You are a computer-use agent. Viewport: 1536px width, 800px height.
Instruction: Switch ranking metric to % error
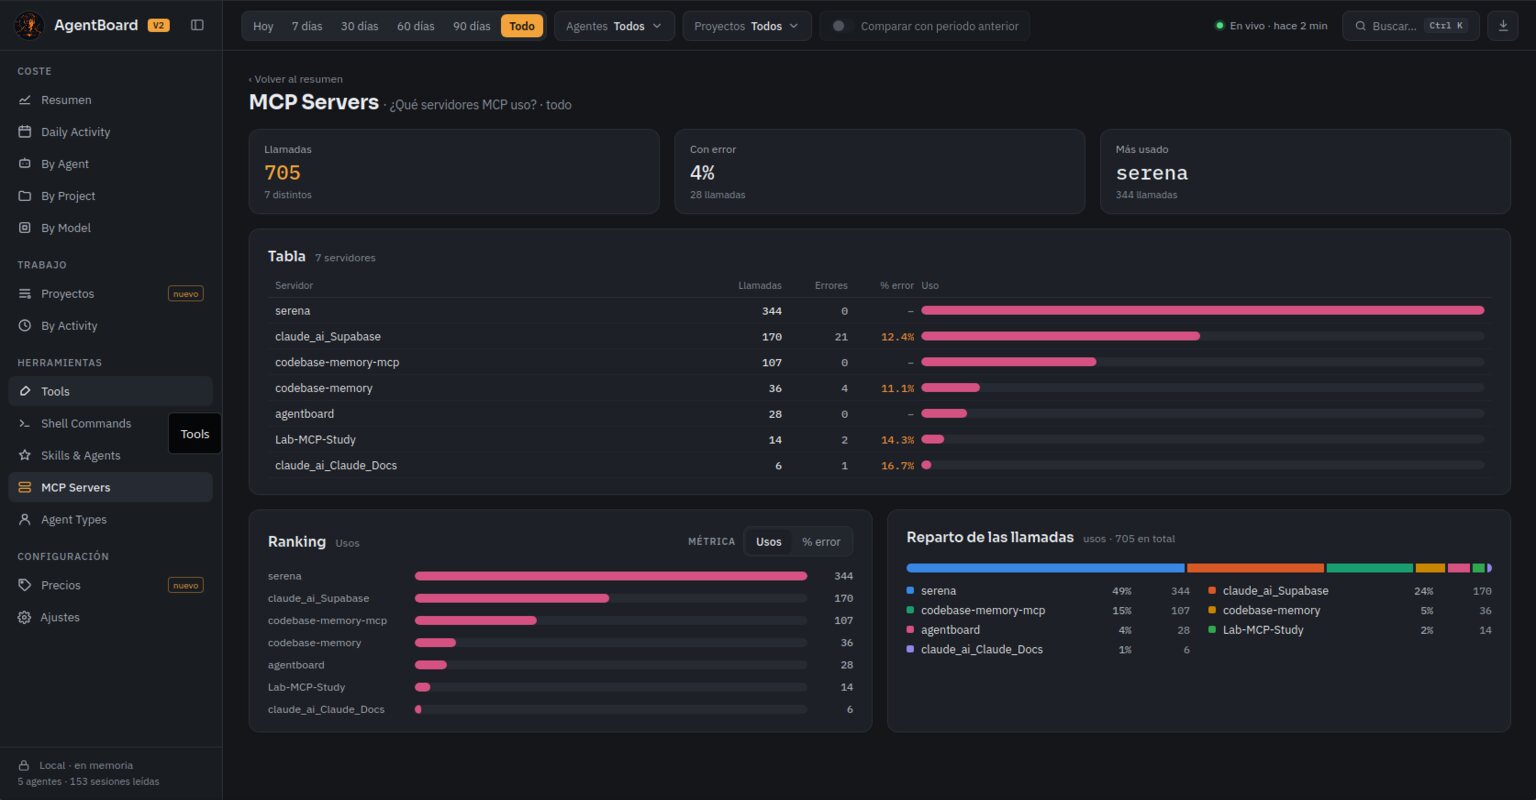tap(821, 542)
